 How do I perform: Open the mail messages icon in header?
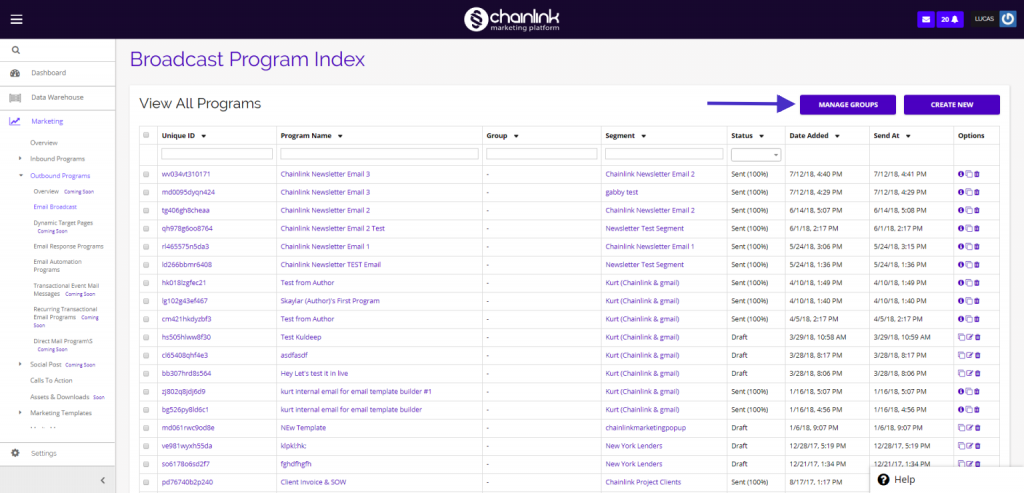point(925,20)
